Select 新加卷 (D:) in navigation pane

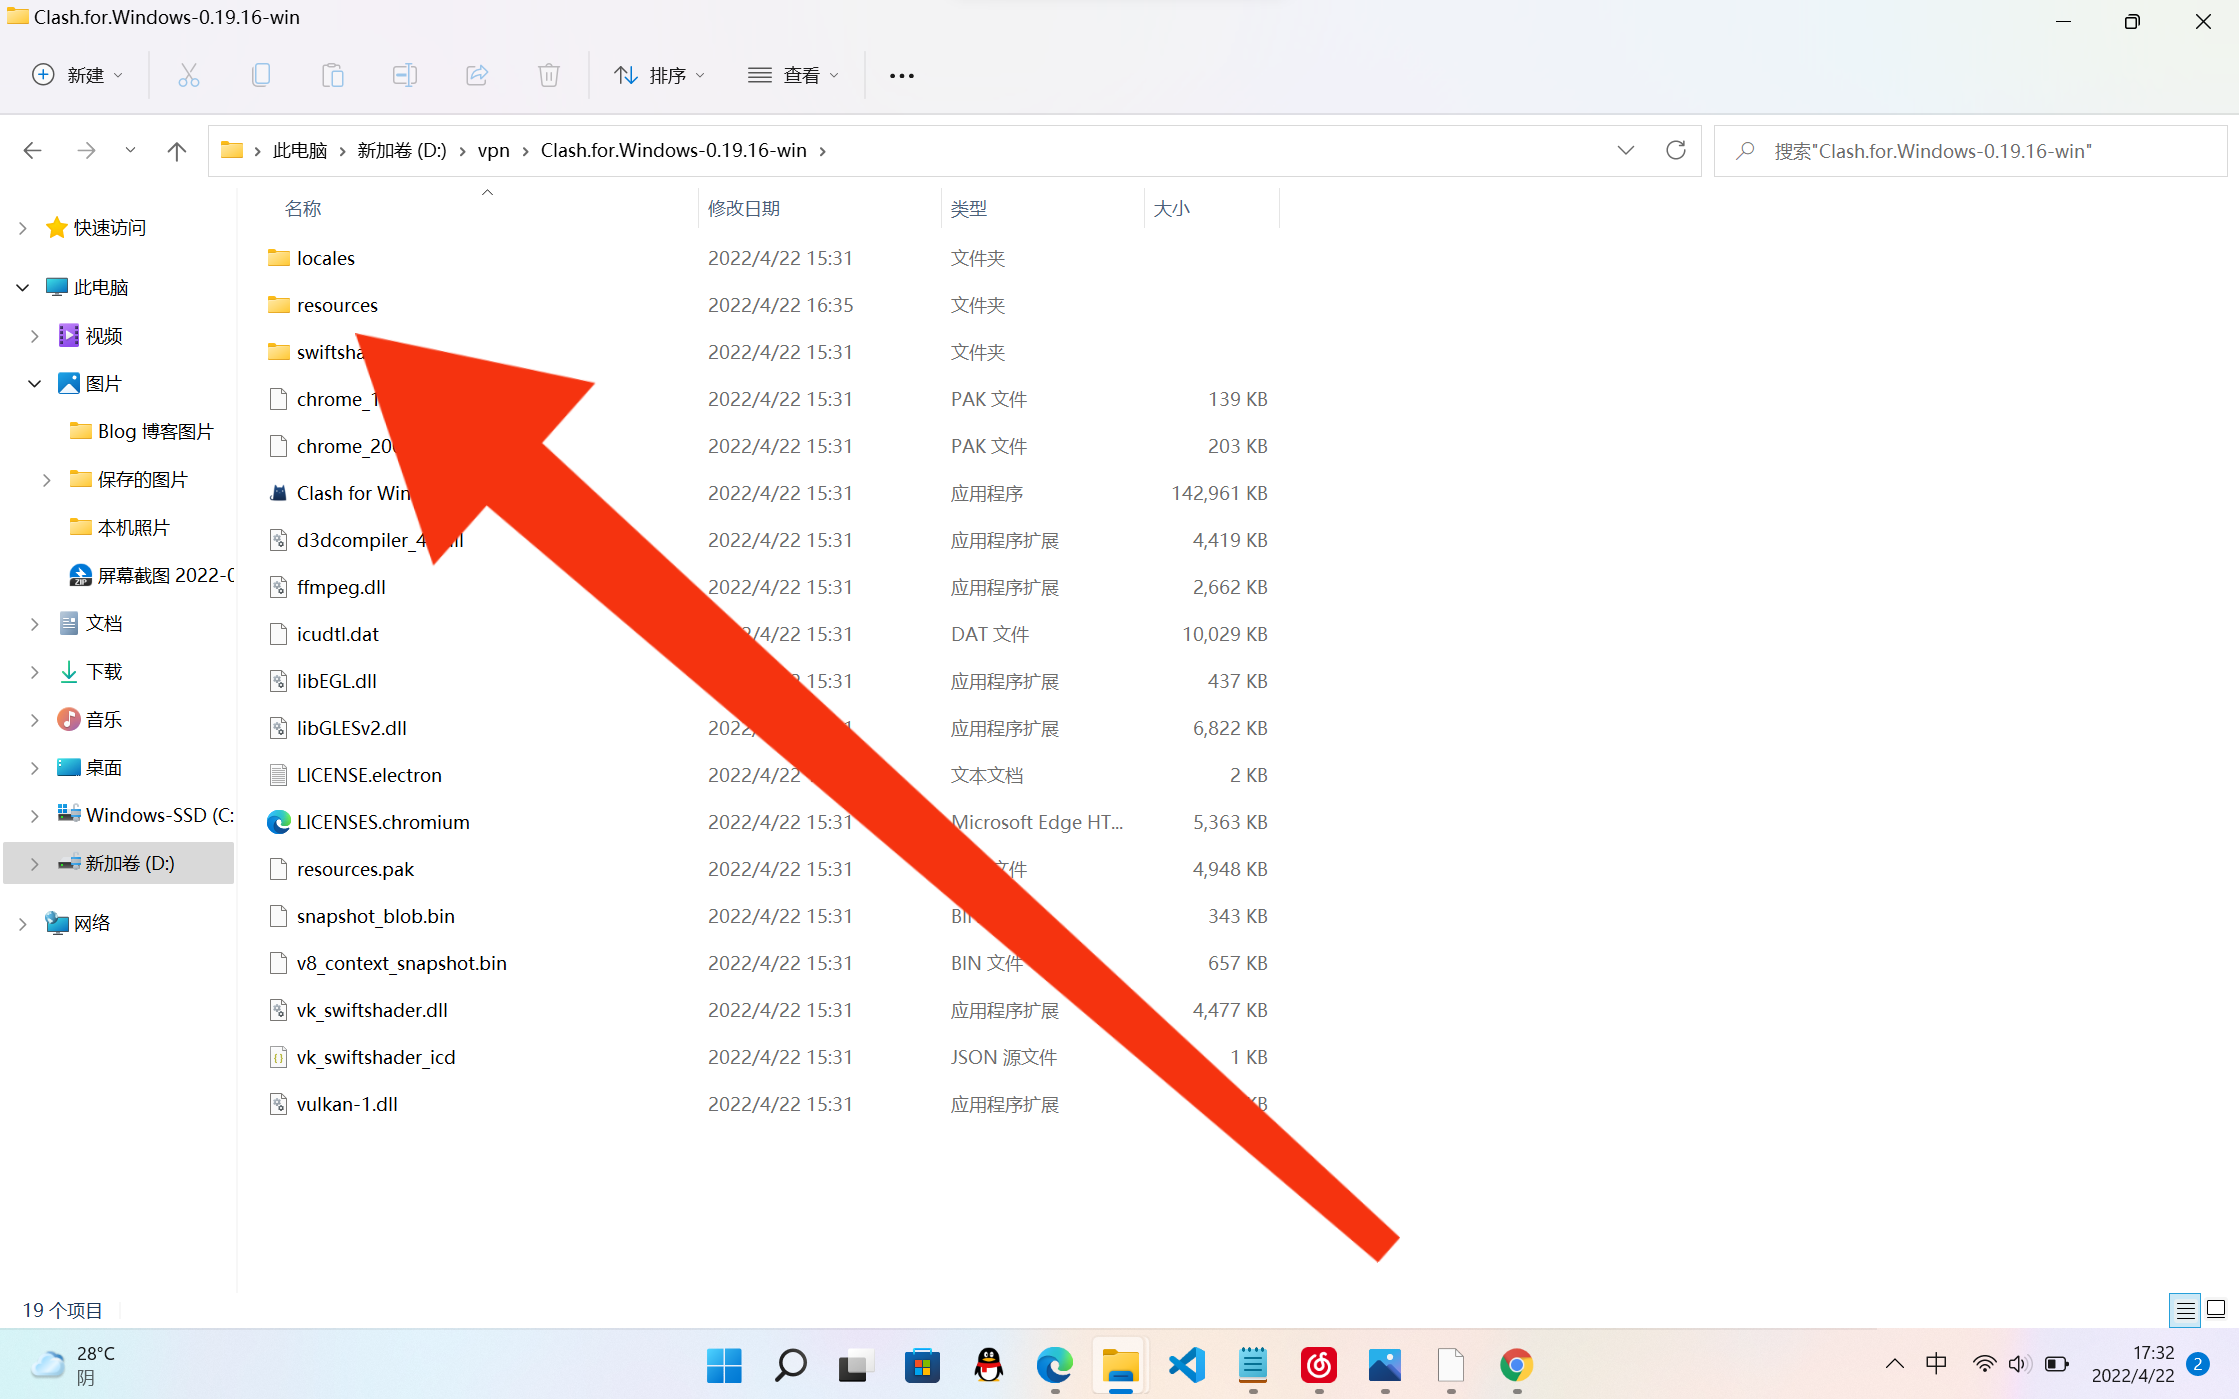pyautogui.click(x=130, y=863)
